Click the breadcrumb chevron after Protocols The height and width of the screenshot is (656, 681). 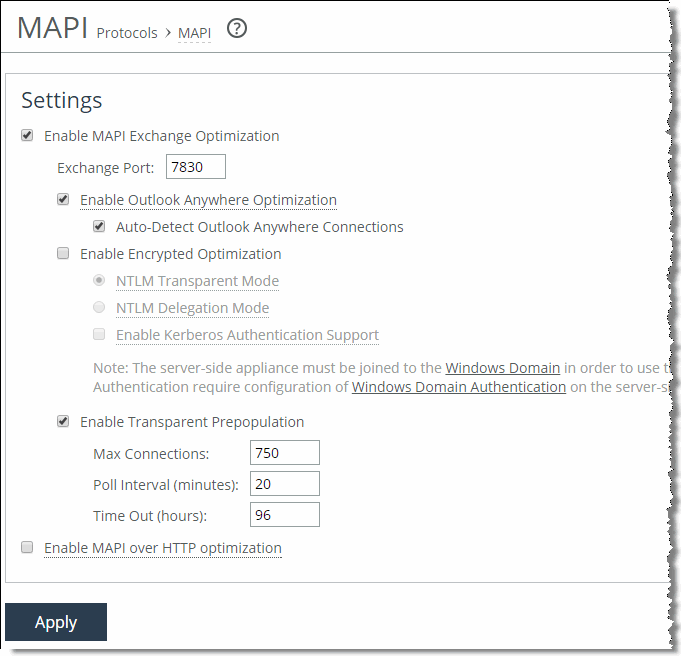168,33
